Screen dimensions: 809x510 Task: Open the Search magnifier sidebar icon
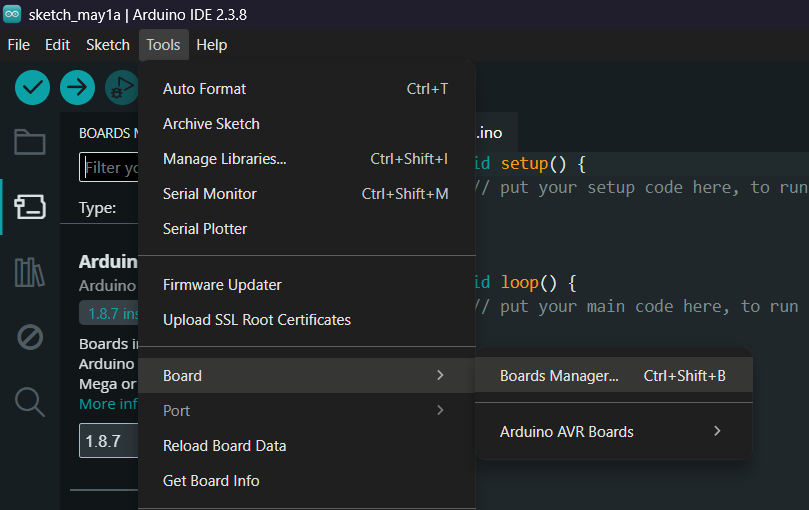click(30, 402)
